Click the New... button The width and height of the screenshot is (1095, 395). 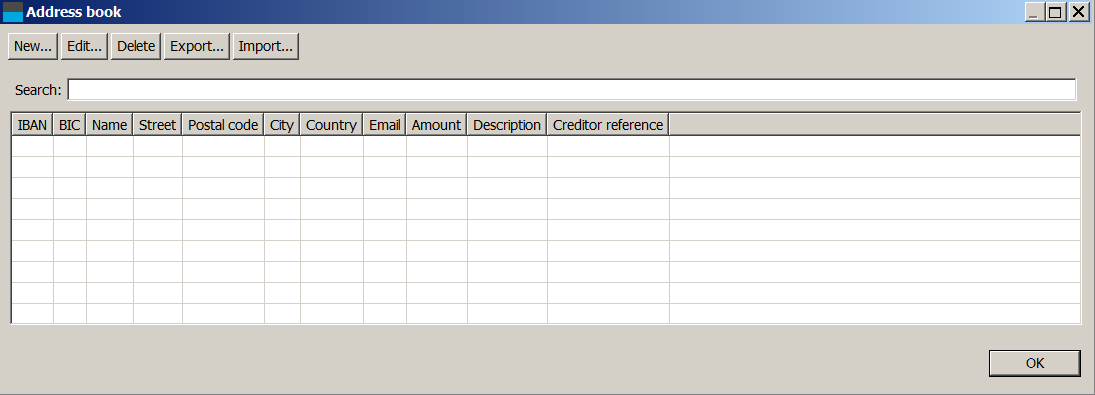pos(33,46)
